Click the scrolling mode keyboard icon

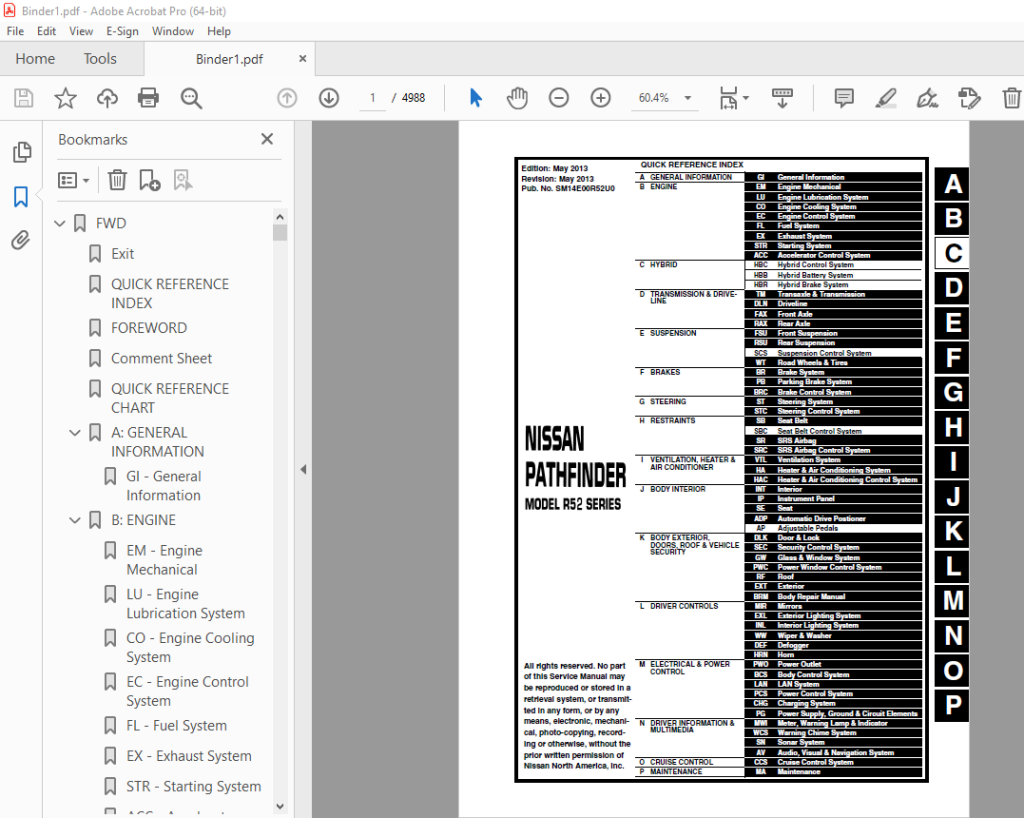782,98
